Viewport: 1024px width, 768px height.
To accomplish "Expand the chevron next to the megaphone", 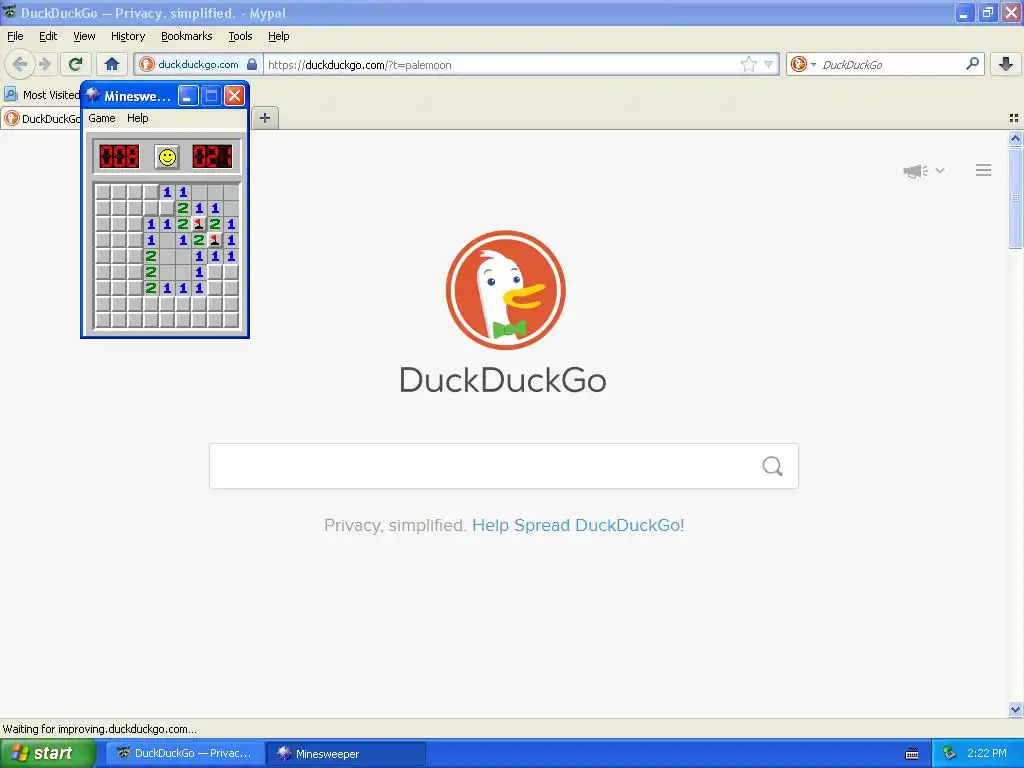I will (940, 170).
